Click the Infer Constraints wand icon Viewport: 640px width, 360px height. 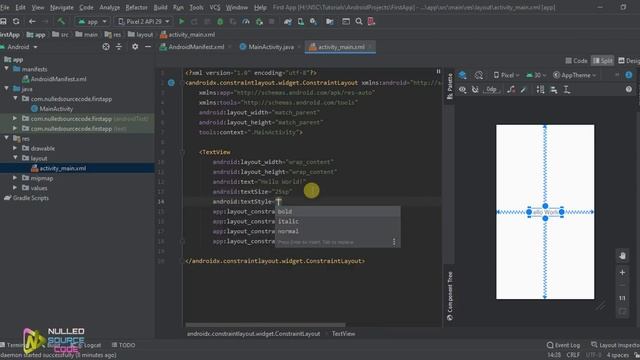click(x=524, y=89)
